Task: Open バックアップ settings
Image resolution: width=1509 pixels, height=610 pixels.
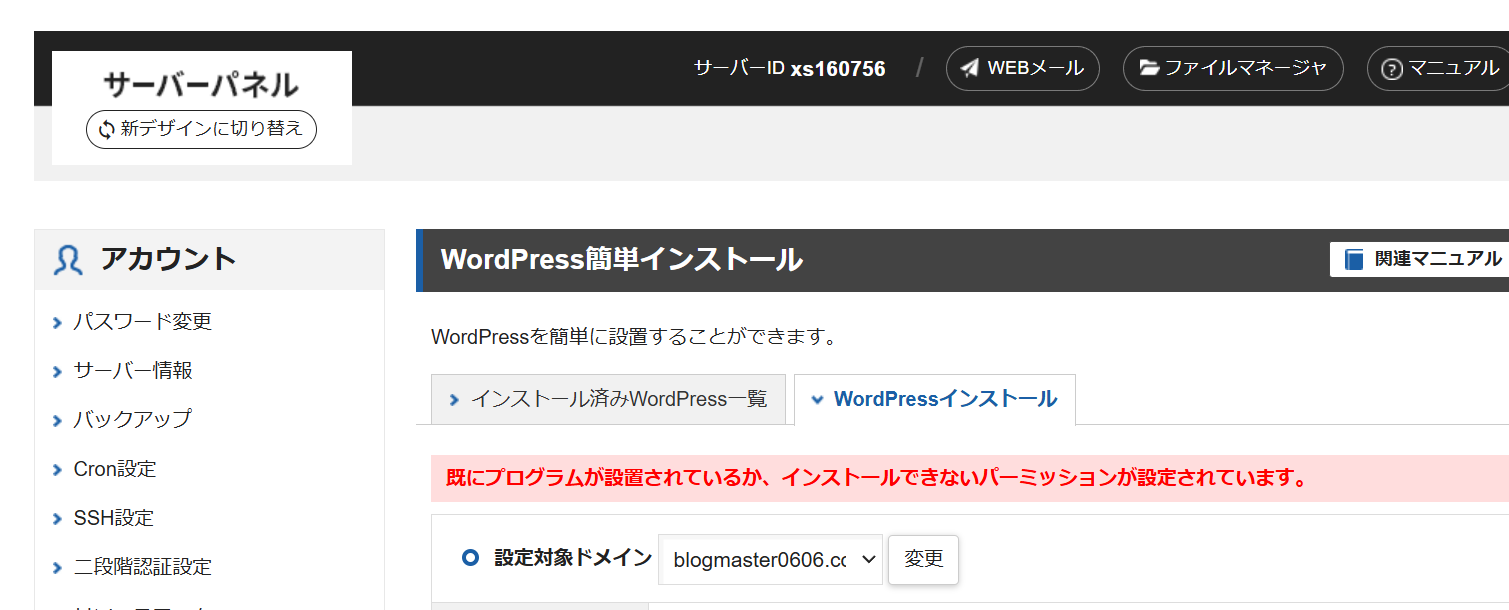Action: pyautogui.click(x=132, y=420)
